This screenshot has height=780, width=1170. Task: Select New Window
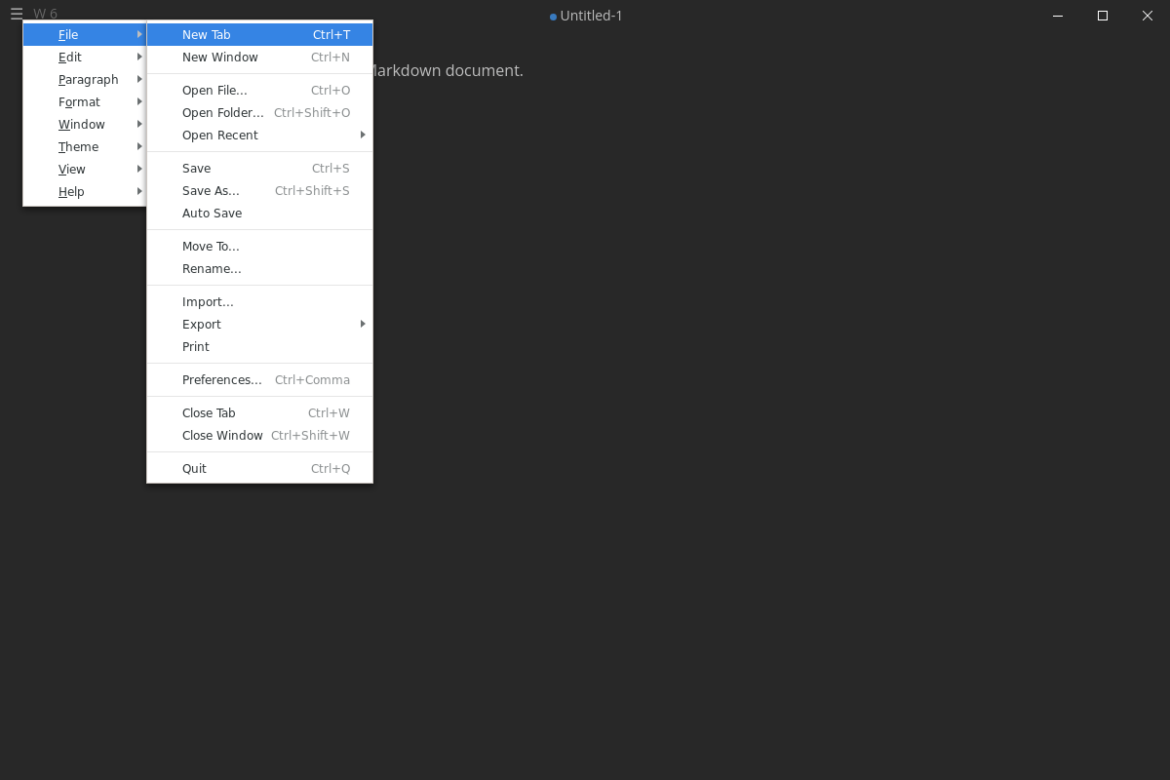coord(219,57)
